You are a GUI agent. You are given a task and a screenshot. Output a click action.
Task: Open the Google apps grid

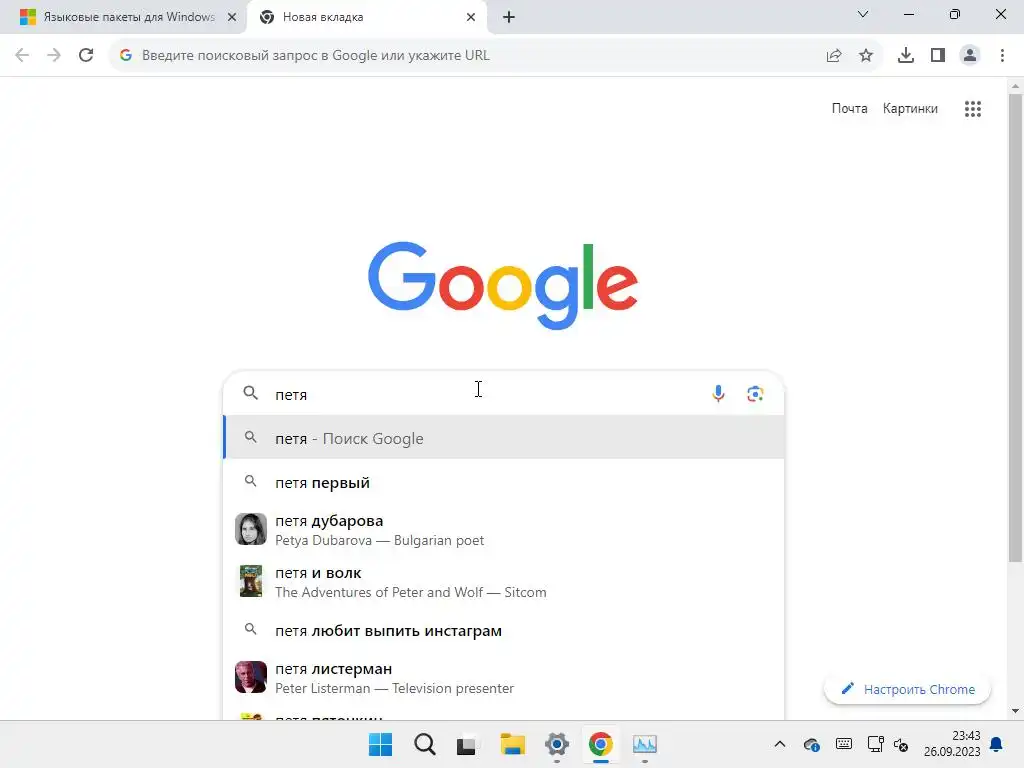point(973,109)
